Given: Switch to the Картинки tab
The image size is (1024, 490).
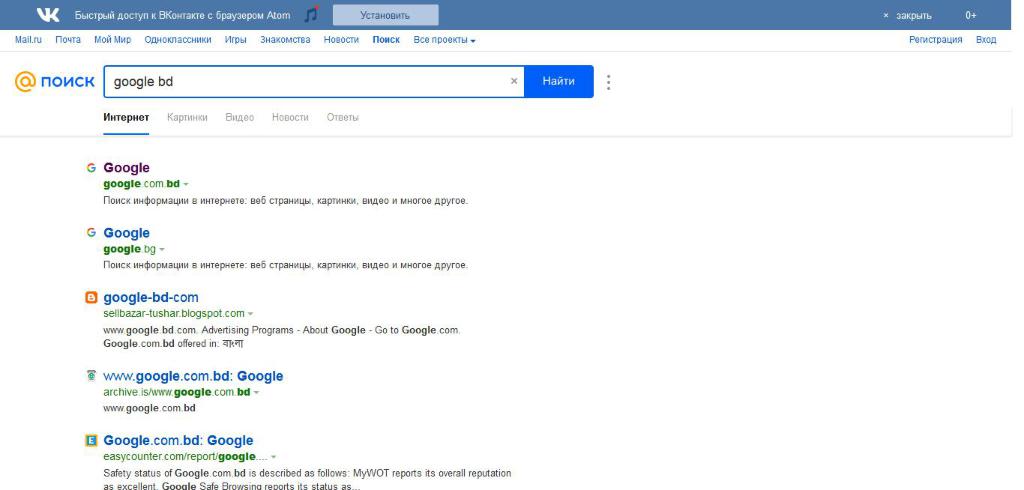Looking at the screenshot, I should (x=187, y=118).
